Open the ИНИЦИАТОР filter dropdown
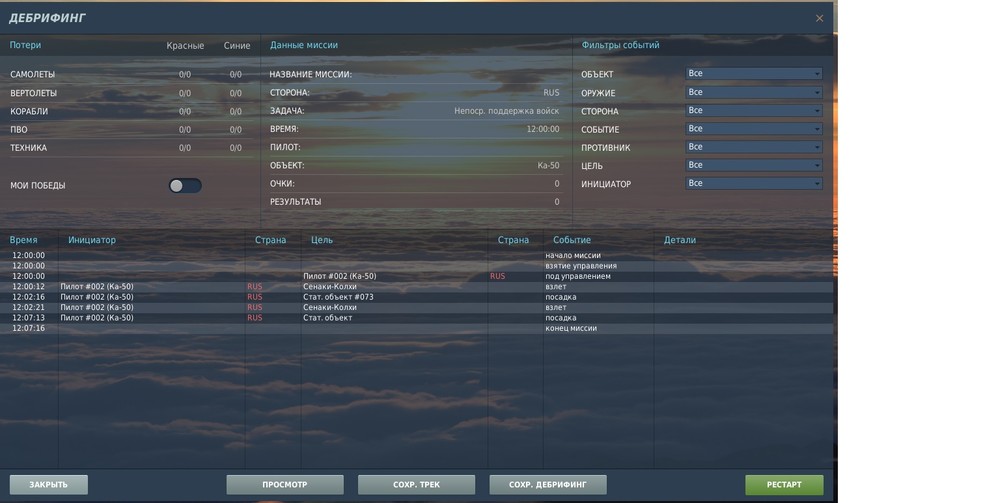1000x503 pixels. (x=754, y=184)
